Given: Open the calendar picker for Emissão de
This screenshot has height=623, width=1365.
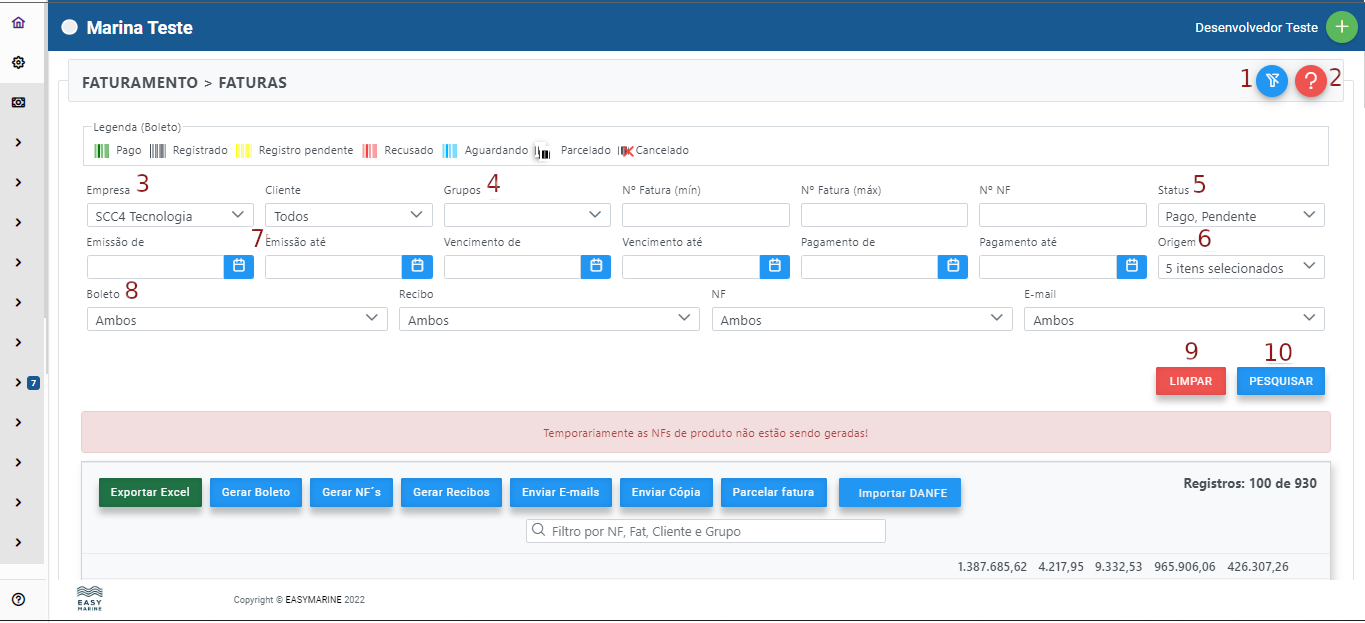Looking at the screenshot, I should click(239, 266).
